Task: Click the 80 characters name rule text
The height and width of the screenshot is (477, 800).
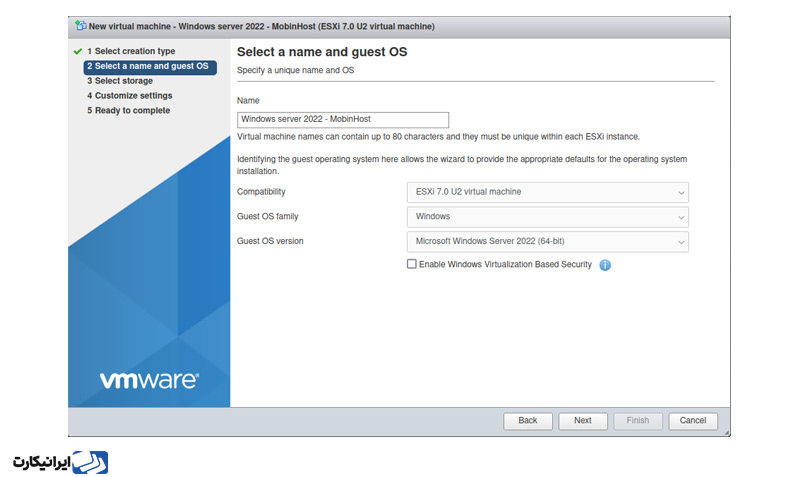Action: tap(438, 137)
